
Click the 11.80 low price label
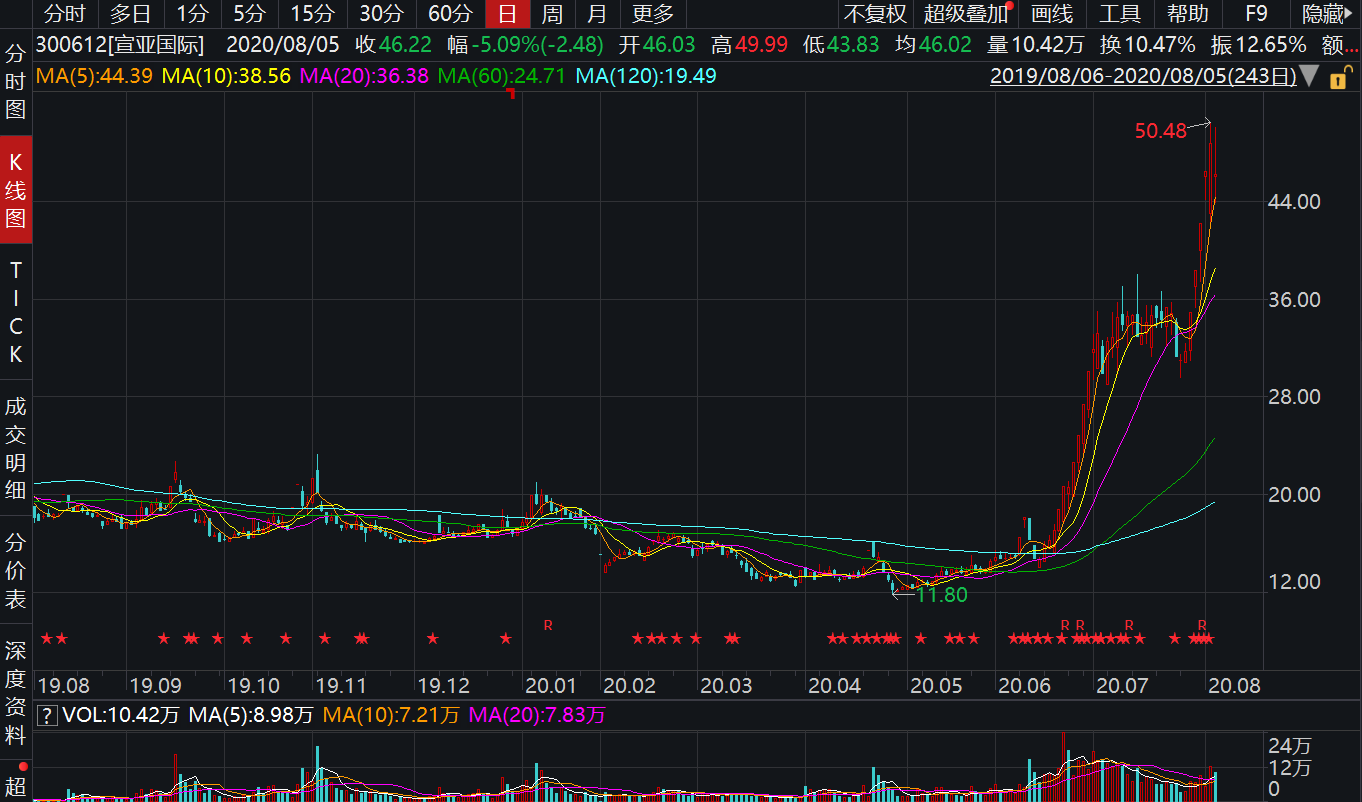(x=942, y=594)
